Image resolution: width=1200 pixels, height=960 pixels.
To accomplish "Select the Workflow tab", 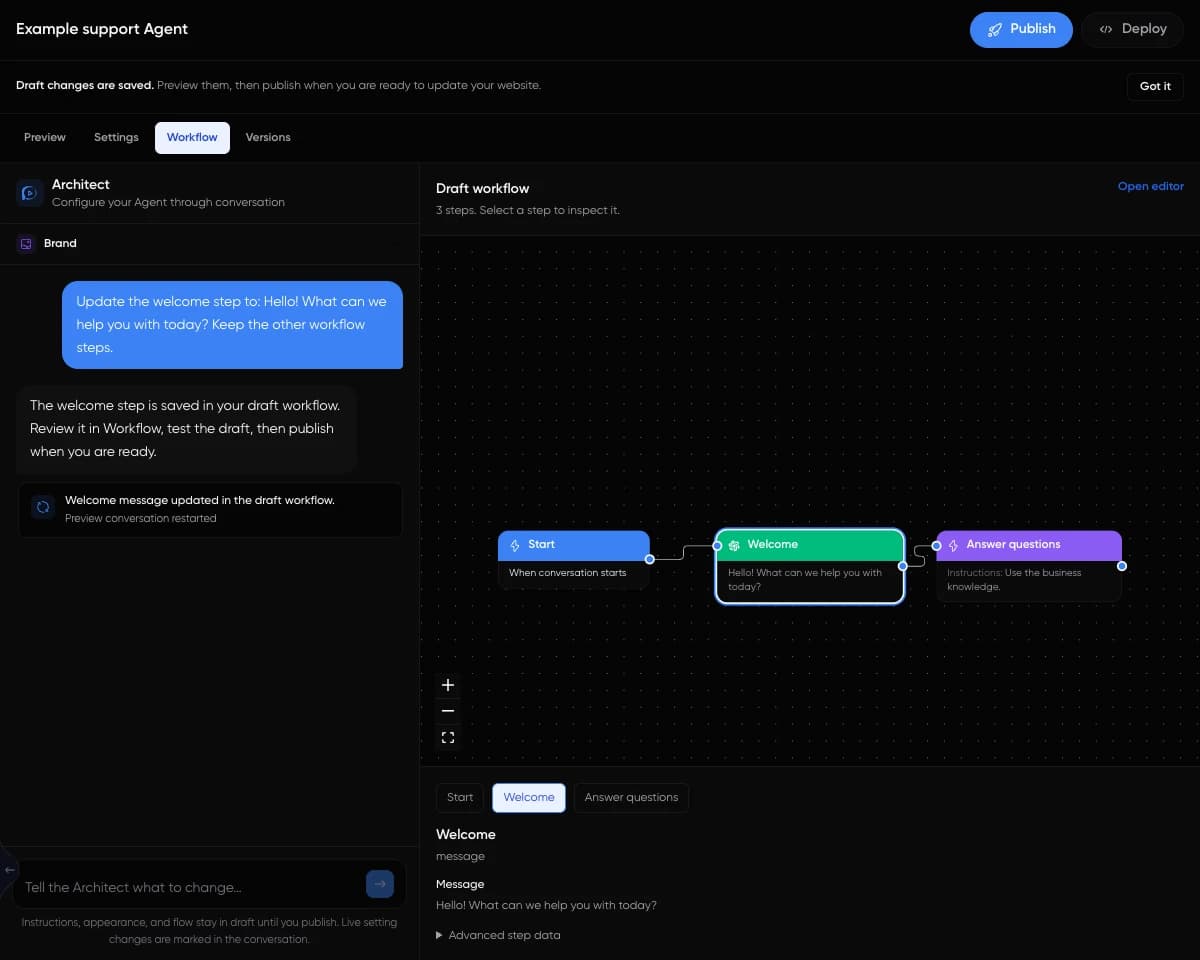I will (x=192, y=137).
